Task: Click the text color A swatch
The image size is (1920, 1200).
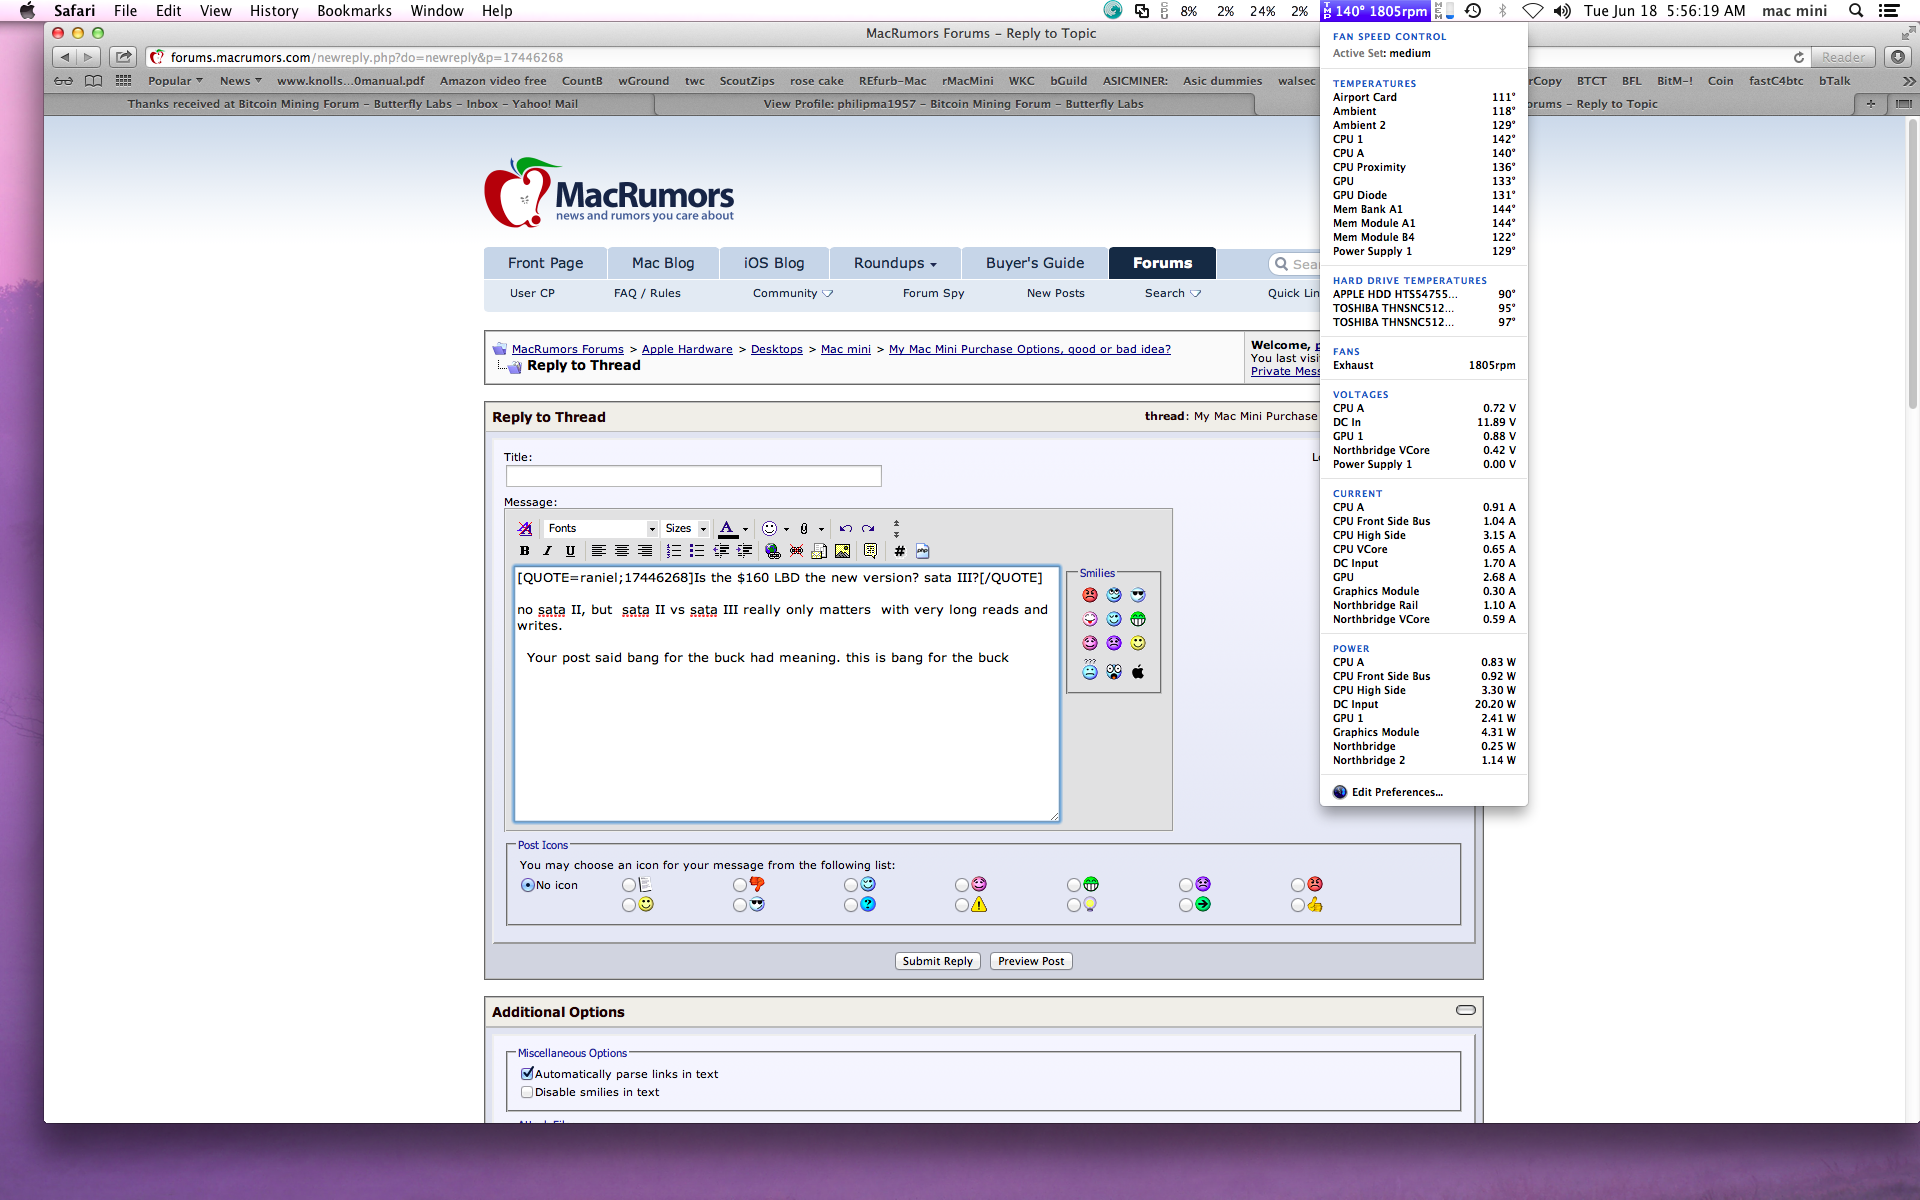Action: coord(727,529)
